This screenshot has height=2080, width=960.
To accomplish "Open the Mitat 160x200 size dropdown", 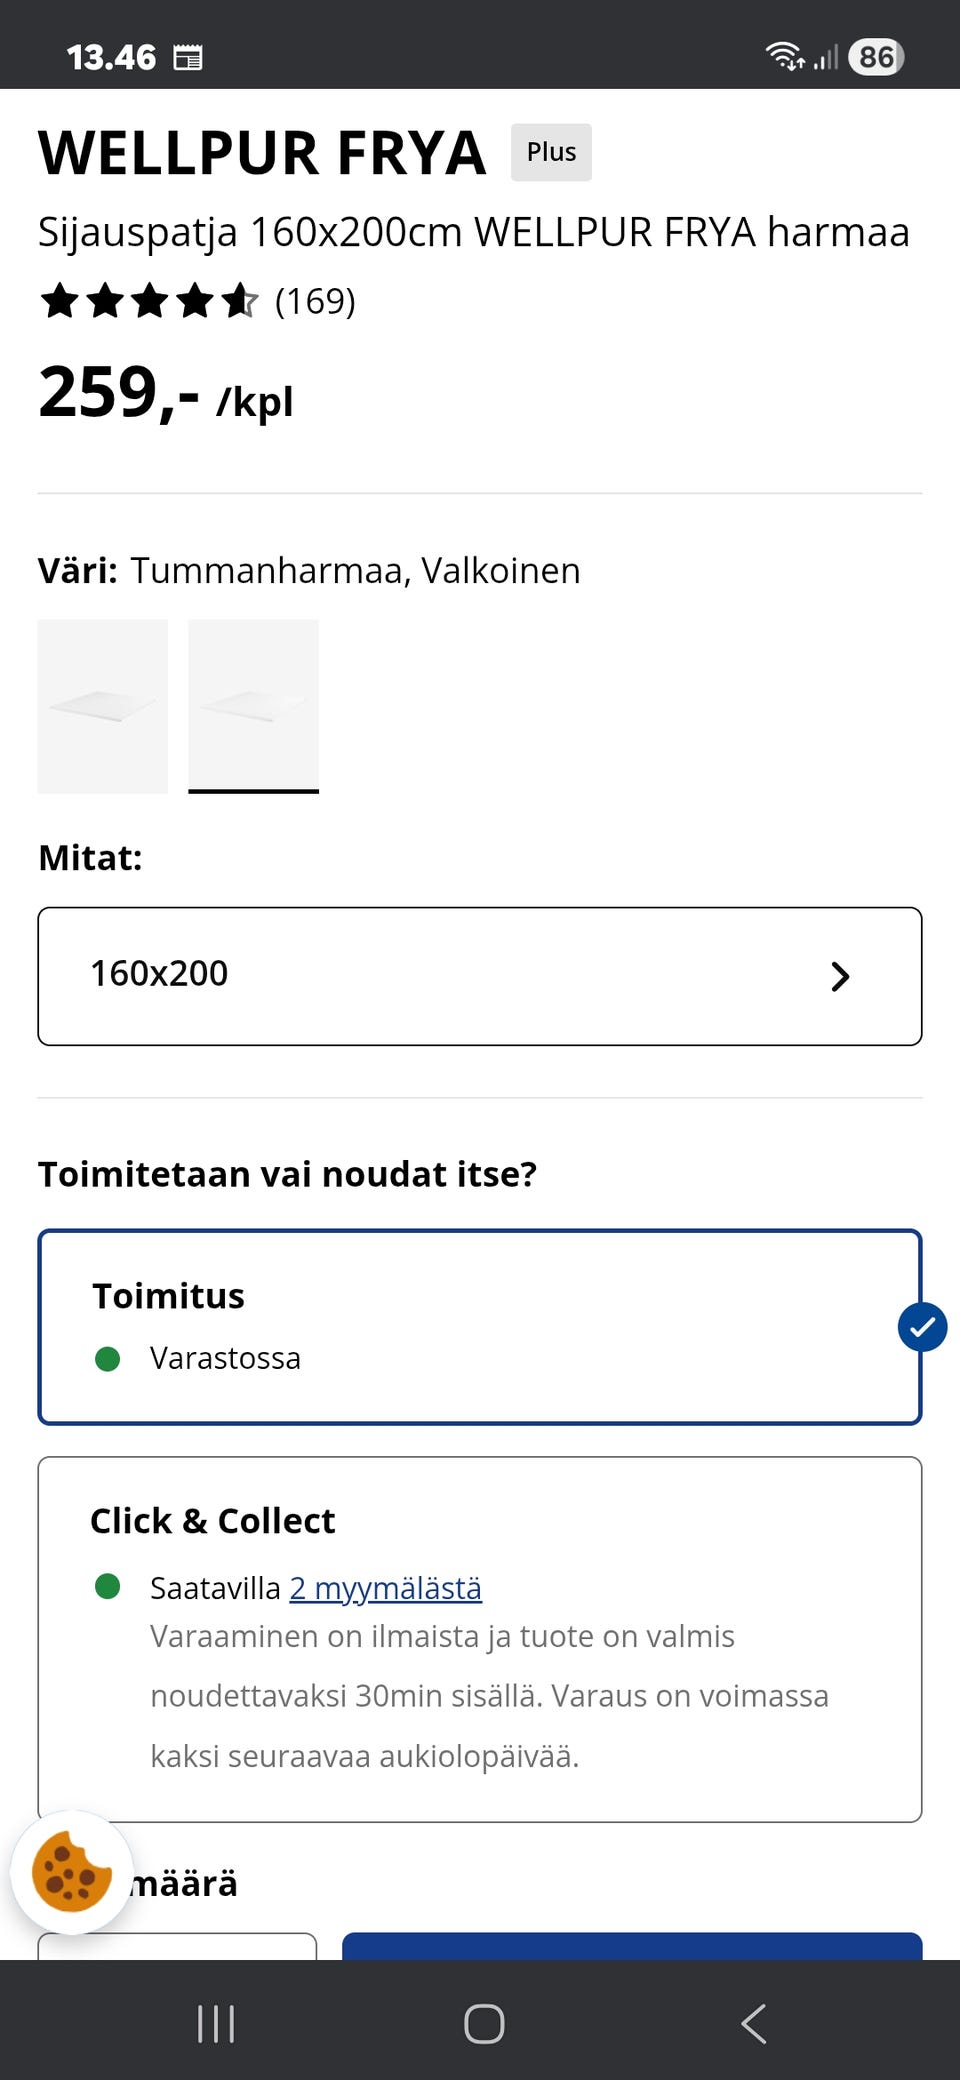I will tap(479, 976).
